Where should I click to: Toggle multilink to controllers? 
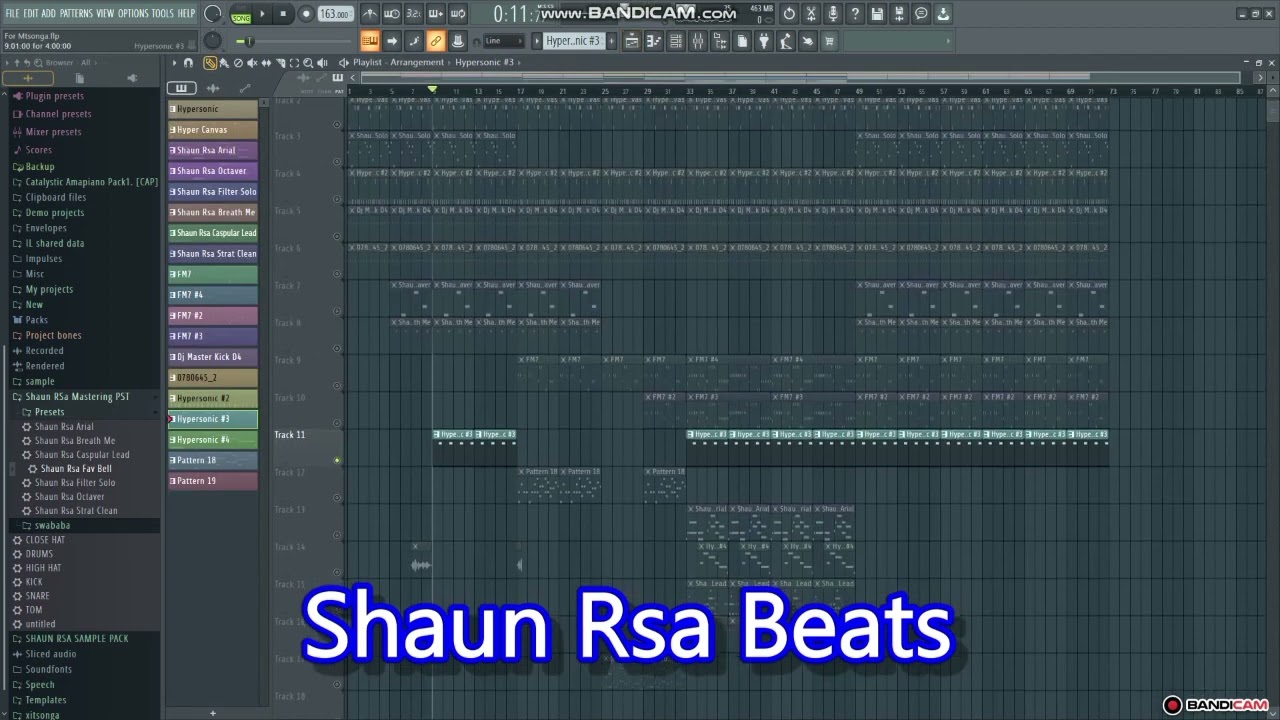pyautogui.click(x=435, y=41)
